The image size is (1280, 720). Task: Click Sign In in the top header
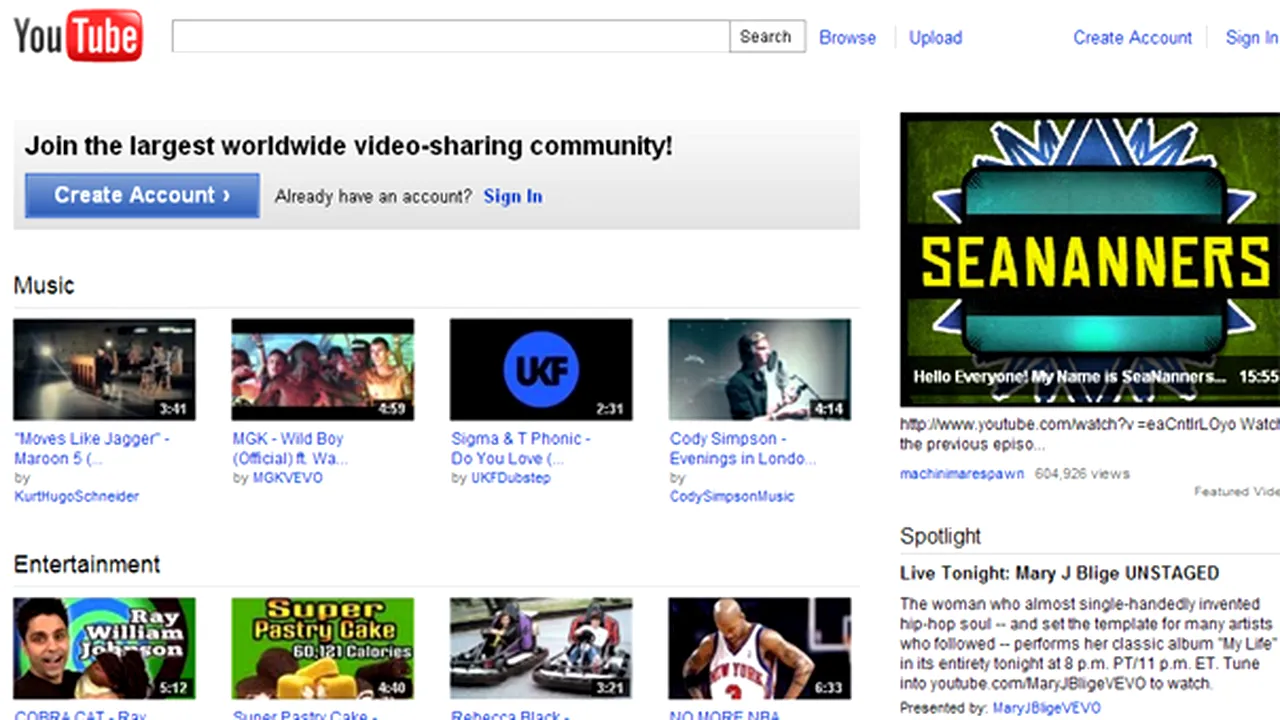coord(1252,37)
